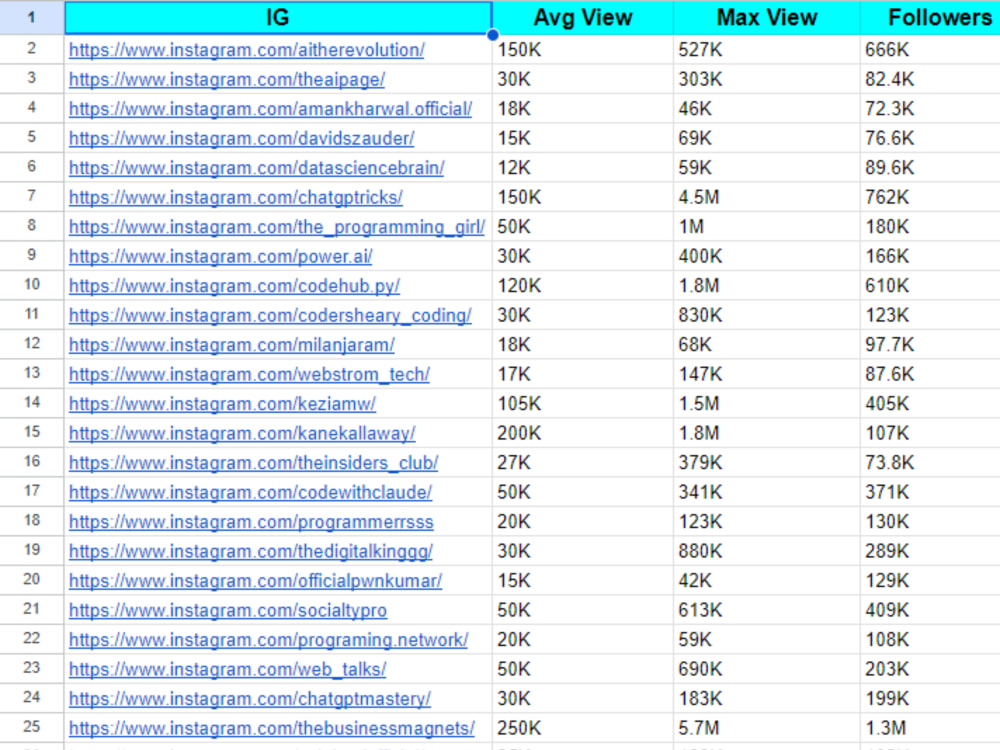Select Followers cell 1.3M
The height and width of the screenshot is (750, 1000).
coord(930,728)
